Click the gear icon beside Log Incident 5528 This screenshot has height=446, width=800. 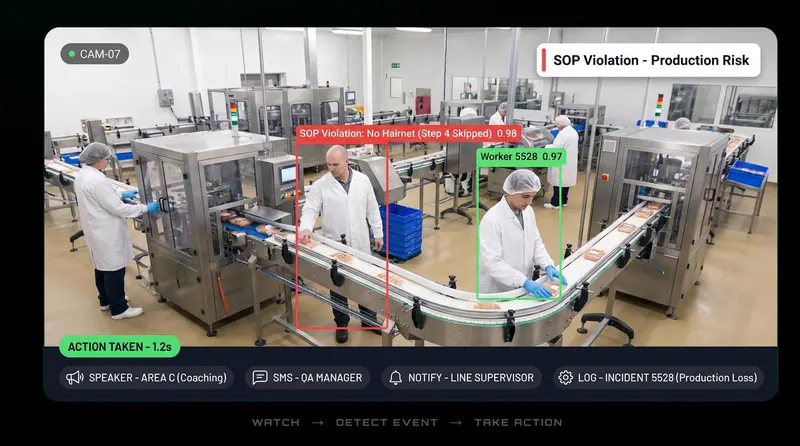coord(565,378)
